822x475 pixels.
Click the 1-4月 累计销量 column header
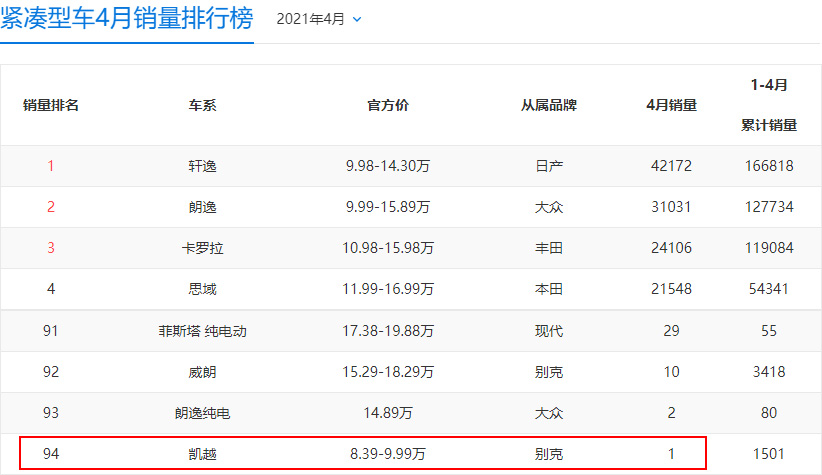coord(769,105)
